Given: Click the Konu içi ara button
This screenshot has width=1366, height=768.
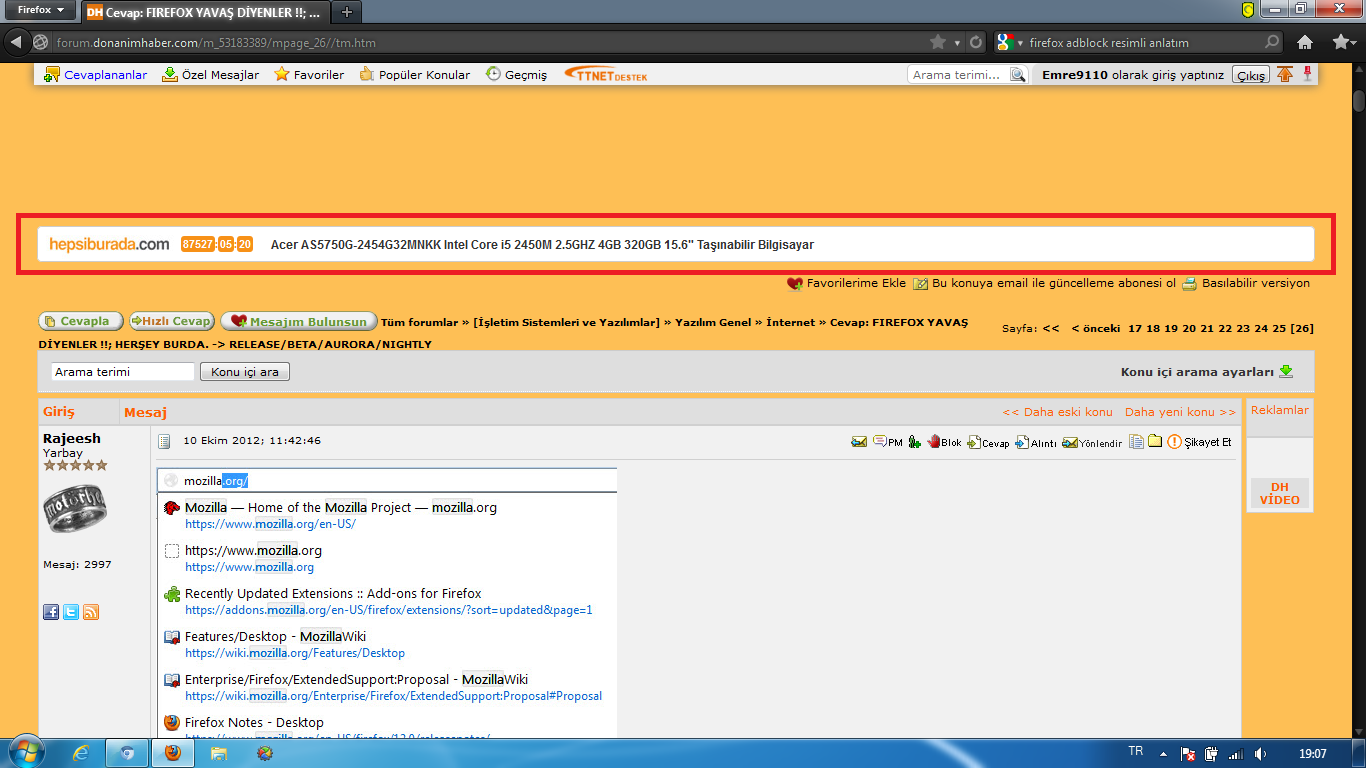Looking at the screenshot, I should coord(245,371).
